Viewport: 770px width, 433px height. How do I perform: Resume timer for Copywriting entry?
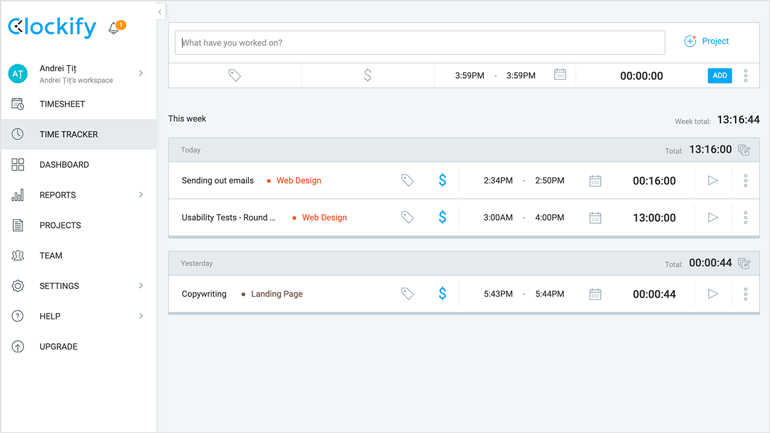[x=713, y=294]
